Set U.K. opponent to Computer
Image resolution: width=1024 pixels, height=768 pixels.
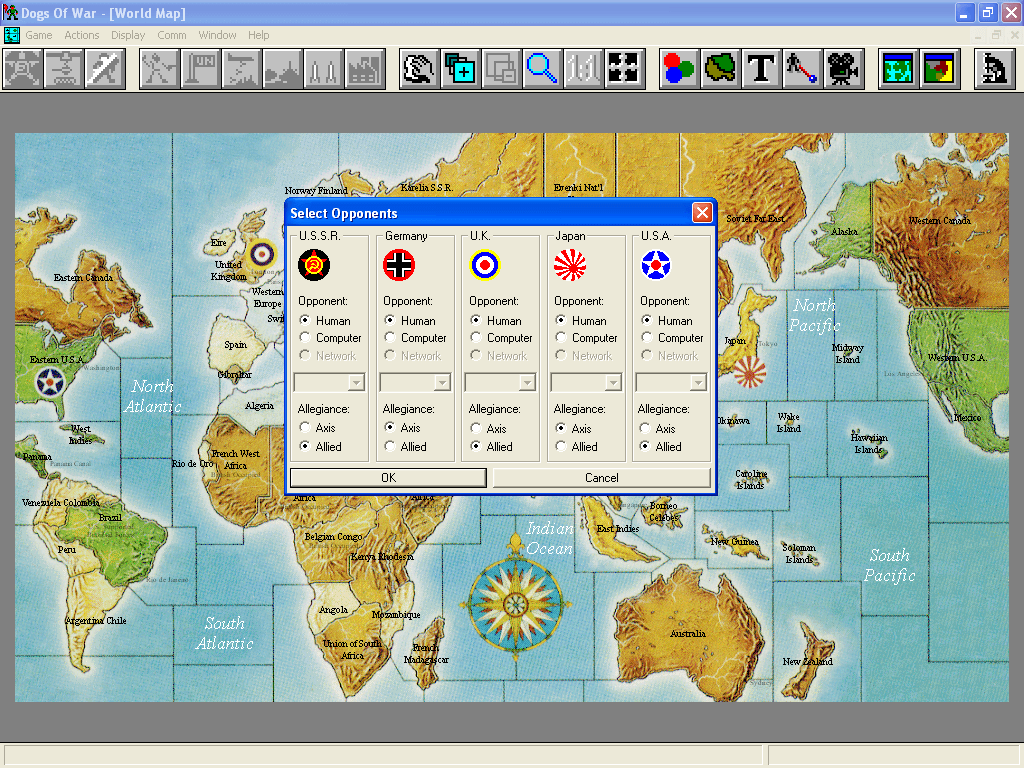(501, 338)
